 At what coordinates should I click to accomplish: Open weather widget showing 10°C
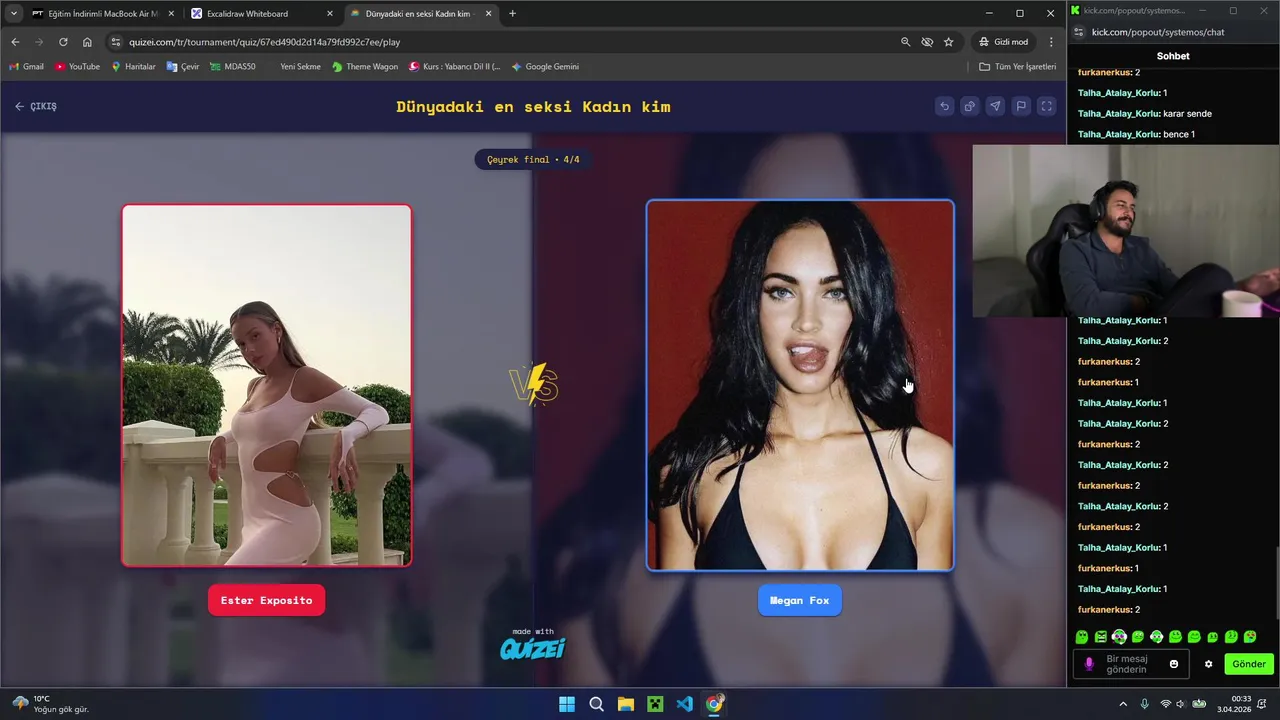(x=50, y=704)
